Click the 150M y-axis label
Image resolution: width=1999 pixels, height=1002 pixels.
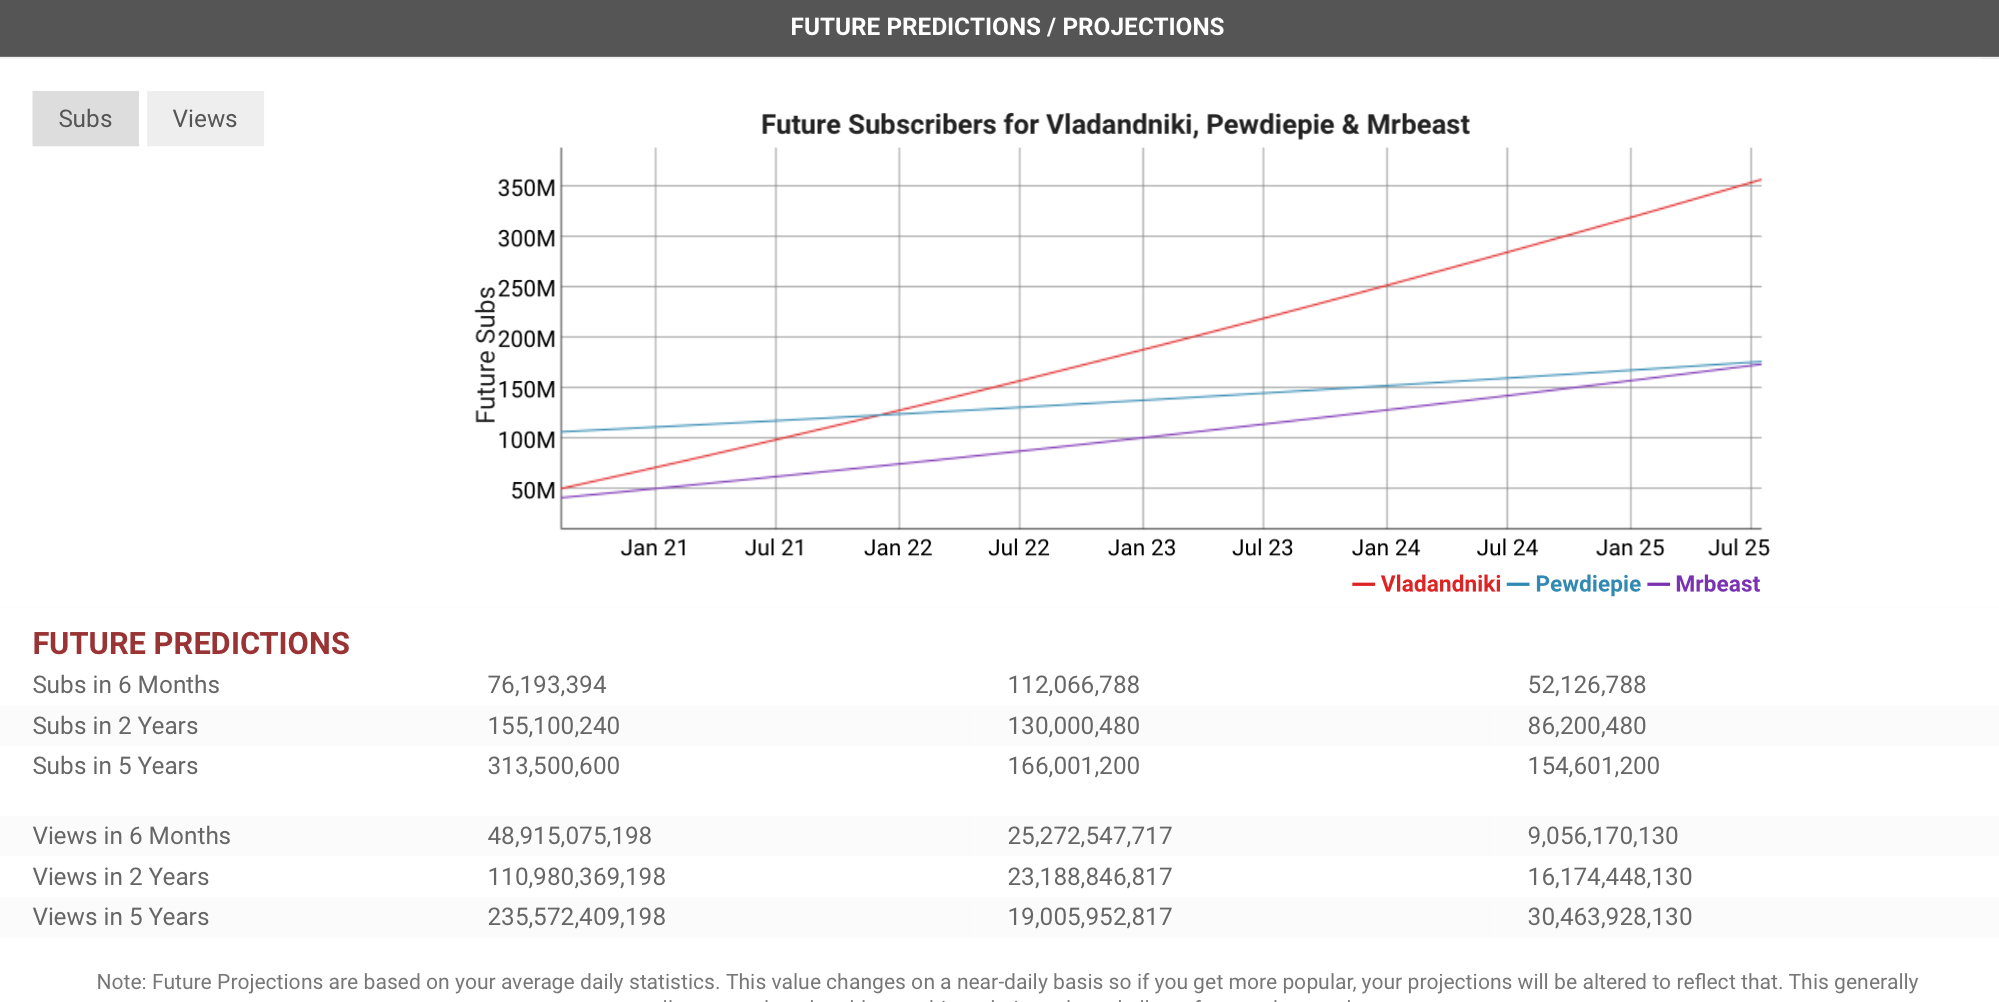pos(527,389)
